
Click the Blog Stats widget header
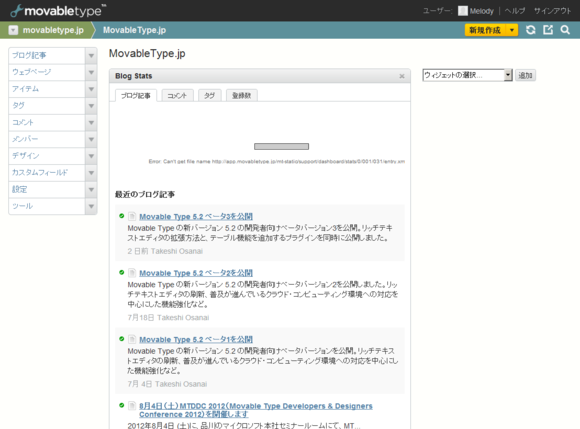(260, 76)
